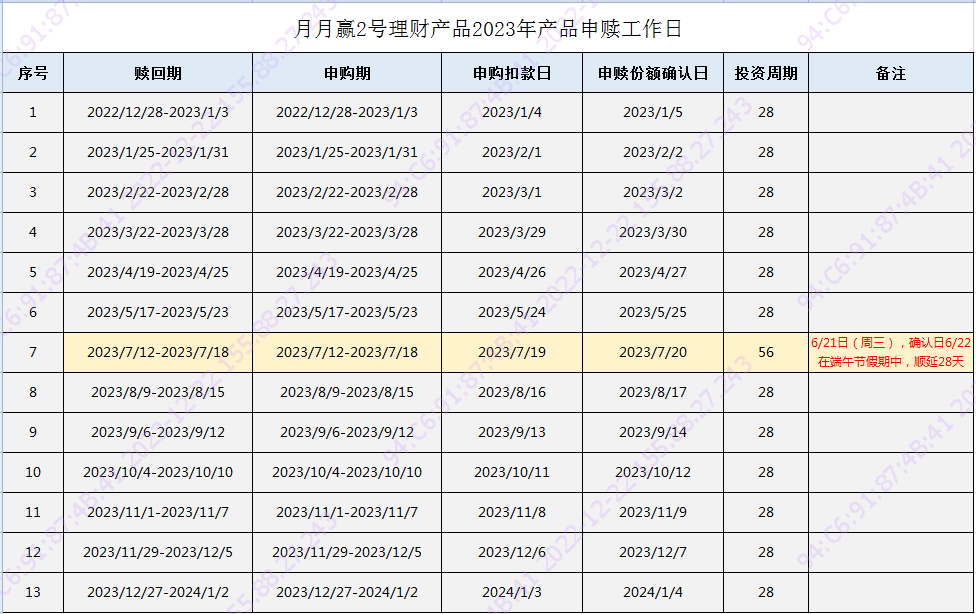Screen dimensions: 976x614
Task: Click 赎回期 cell 2022/12/28-2023/1/3 in row 1
Action: click(x=158, y=113)
